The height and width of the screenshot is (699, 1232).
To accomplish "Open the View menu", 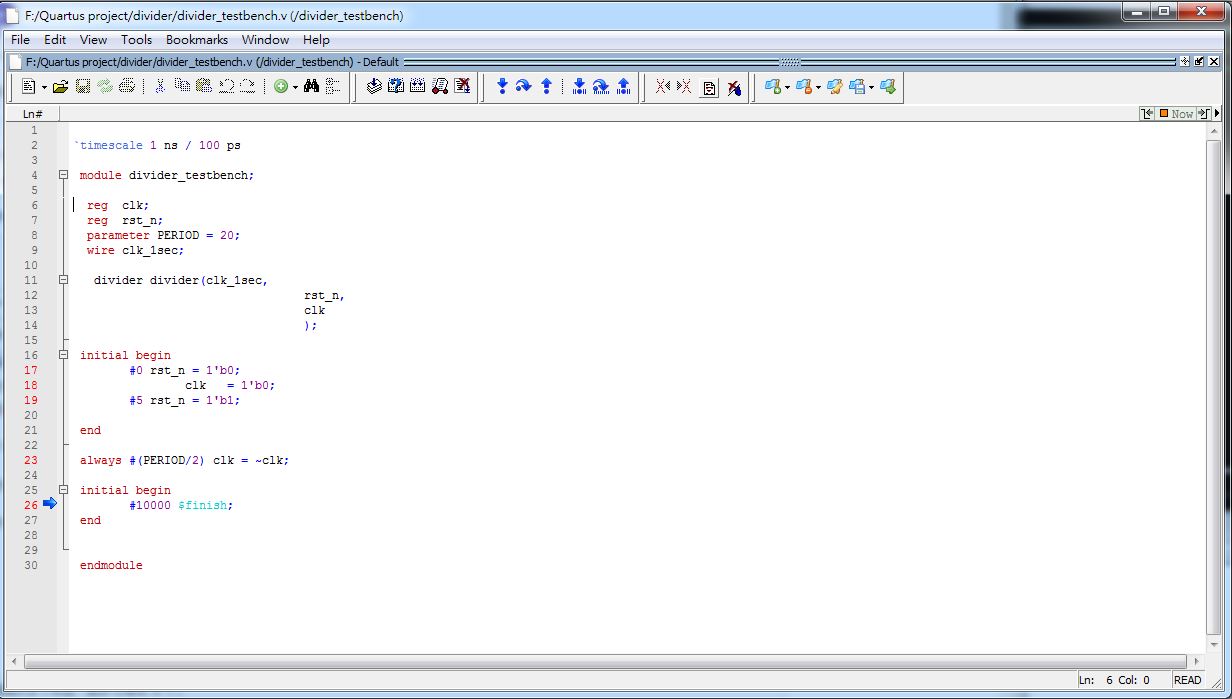I will coord(93,40).
